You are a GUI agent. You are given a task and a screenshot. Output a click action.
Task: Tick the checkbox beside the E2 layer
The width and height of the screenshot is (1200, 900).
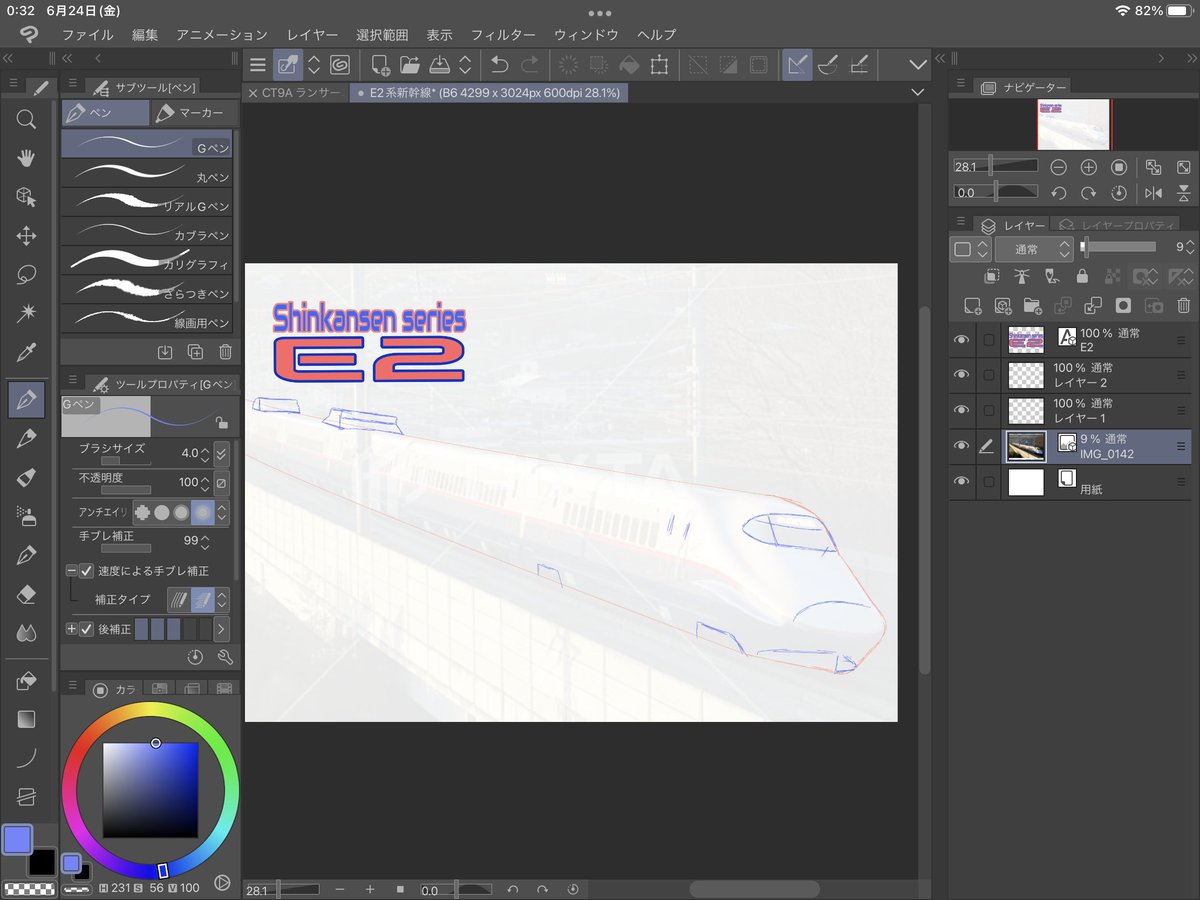click(x=989, y=340)
